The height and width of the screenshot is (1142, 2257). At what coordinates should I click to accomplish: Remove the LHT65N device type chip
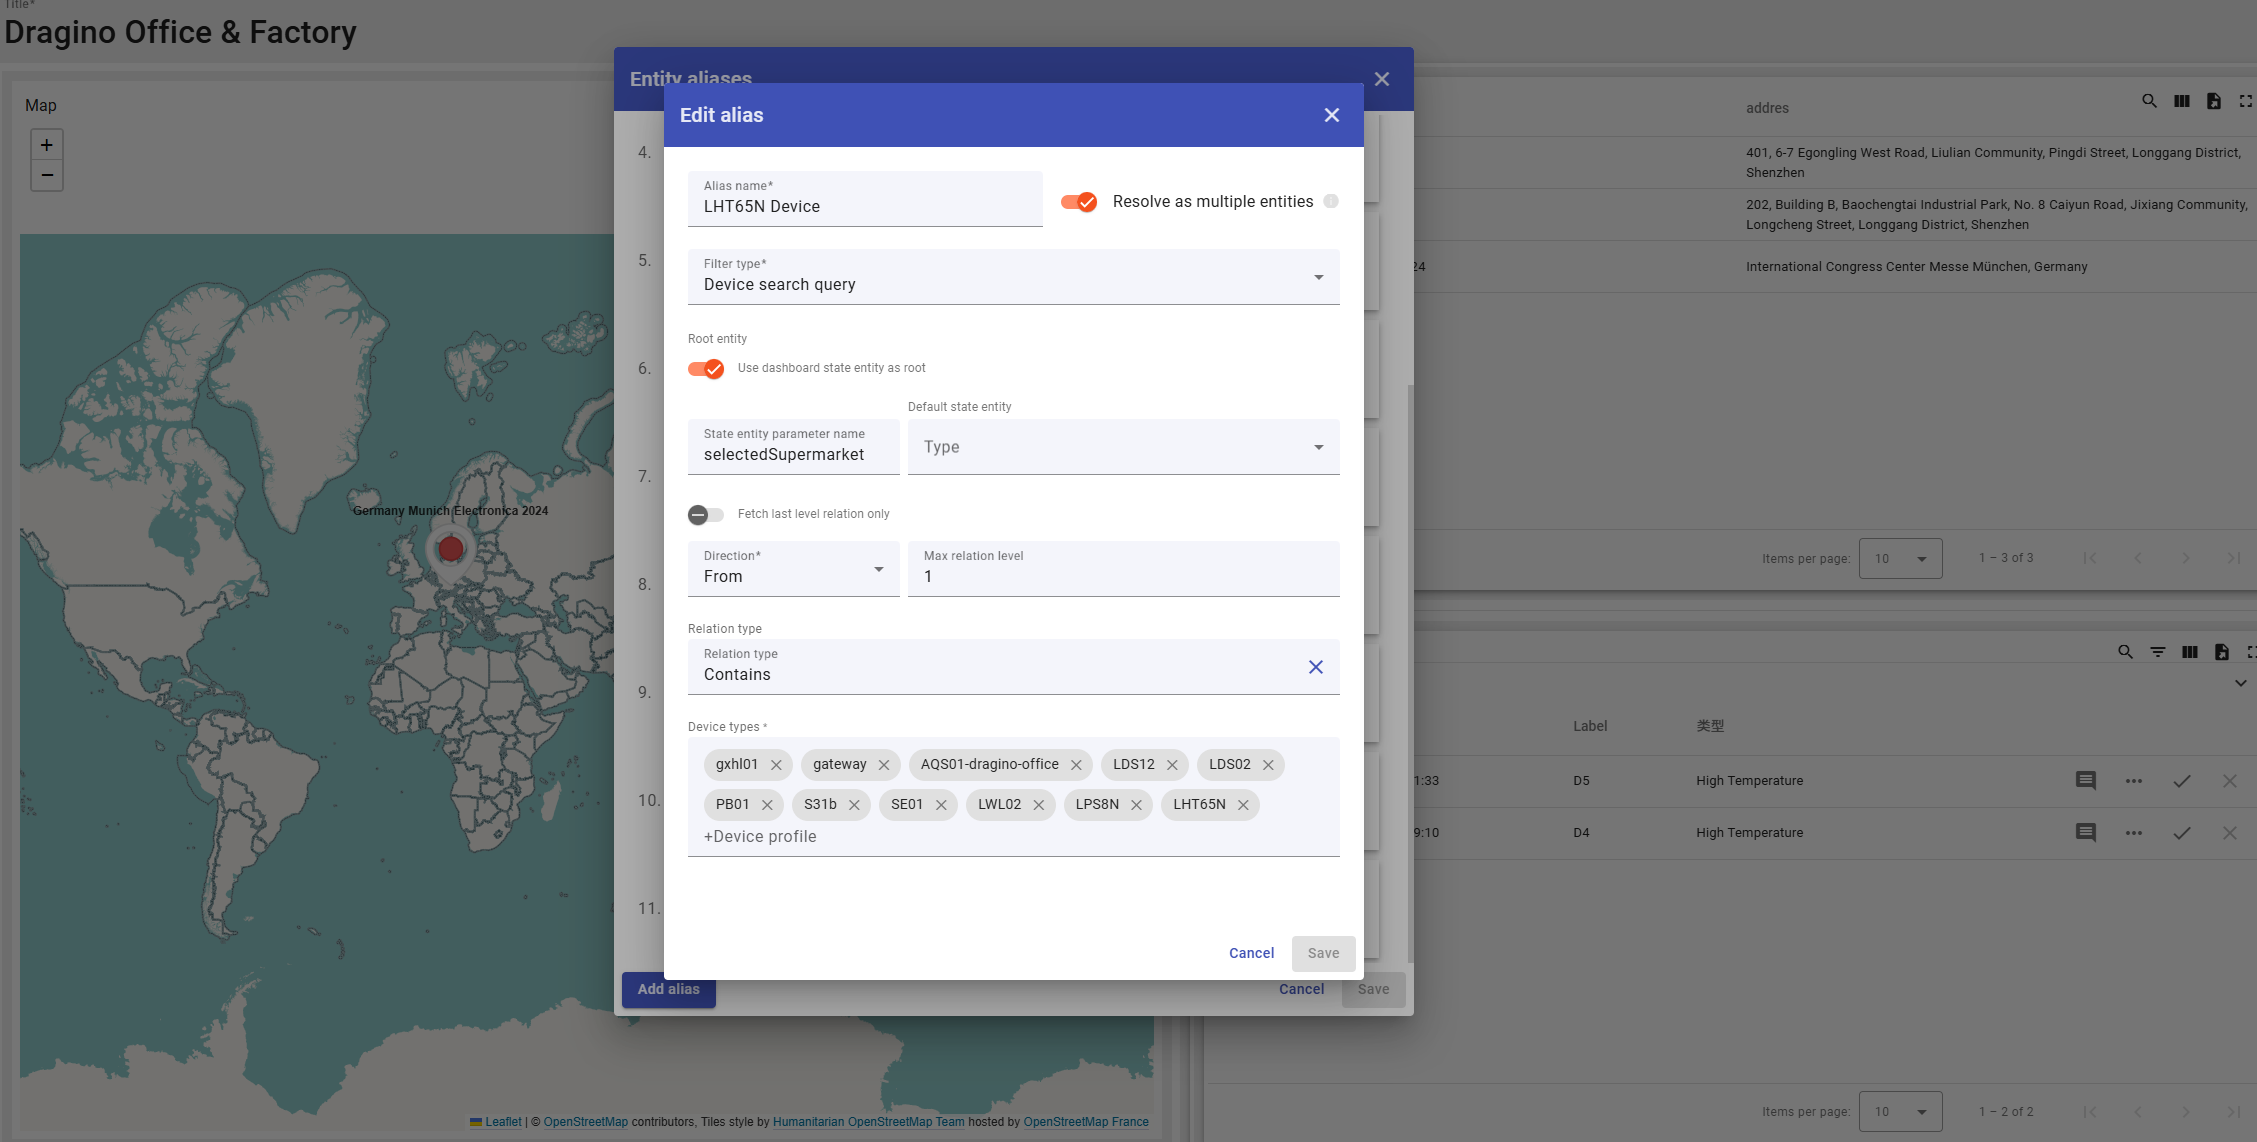click(1243, 805)
